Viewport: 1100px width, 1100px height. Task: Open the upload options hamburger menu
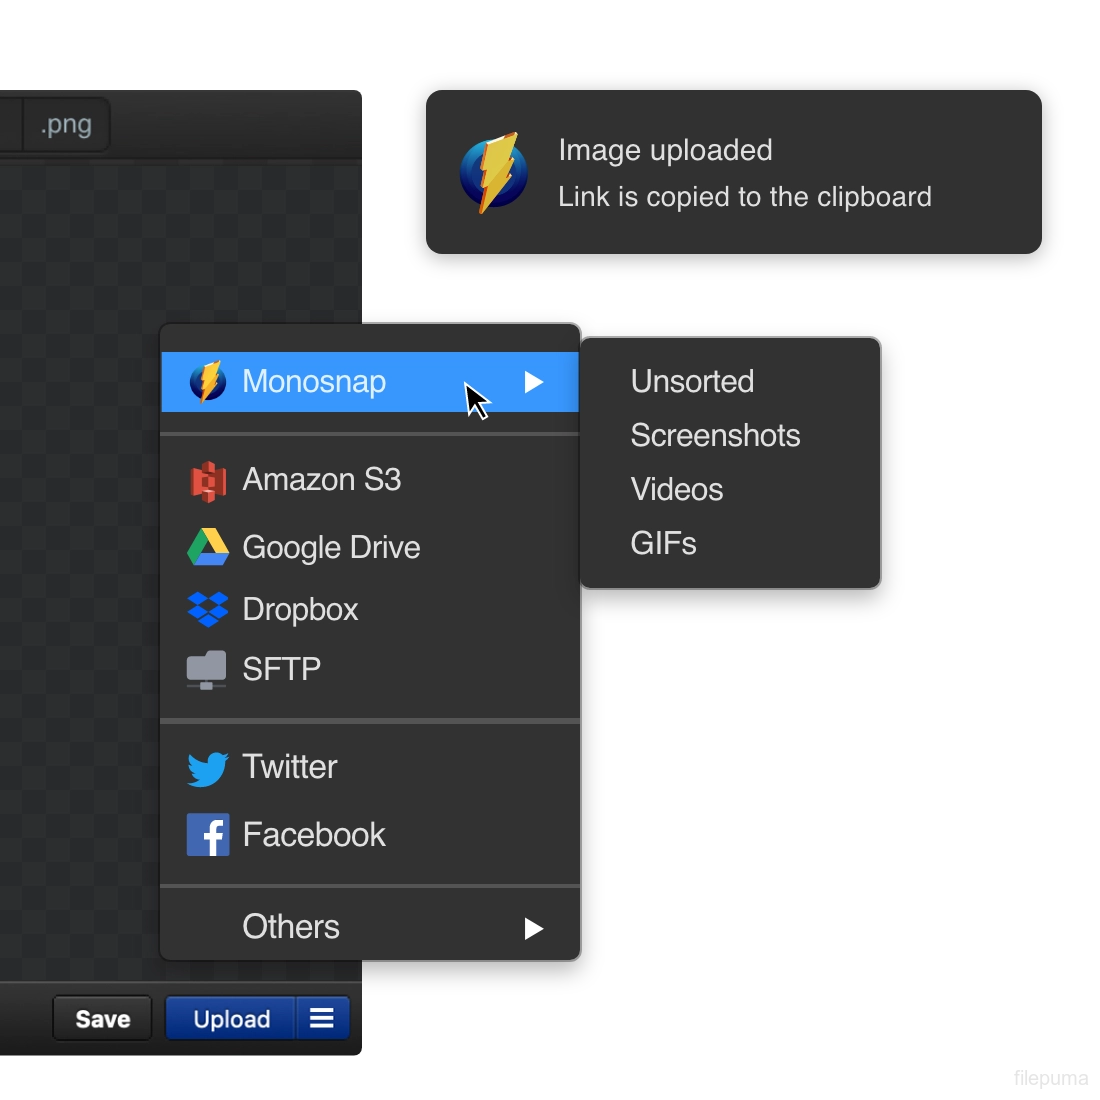(322, 1018)
